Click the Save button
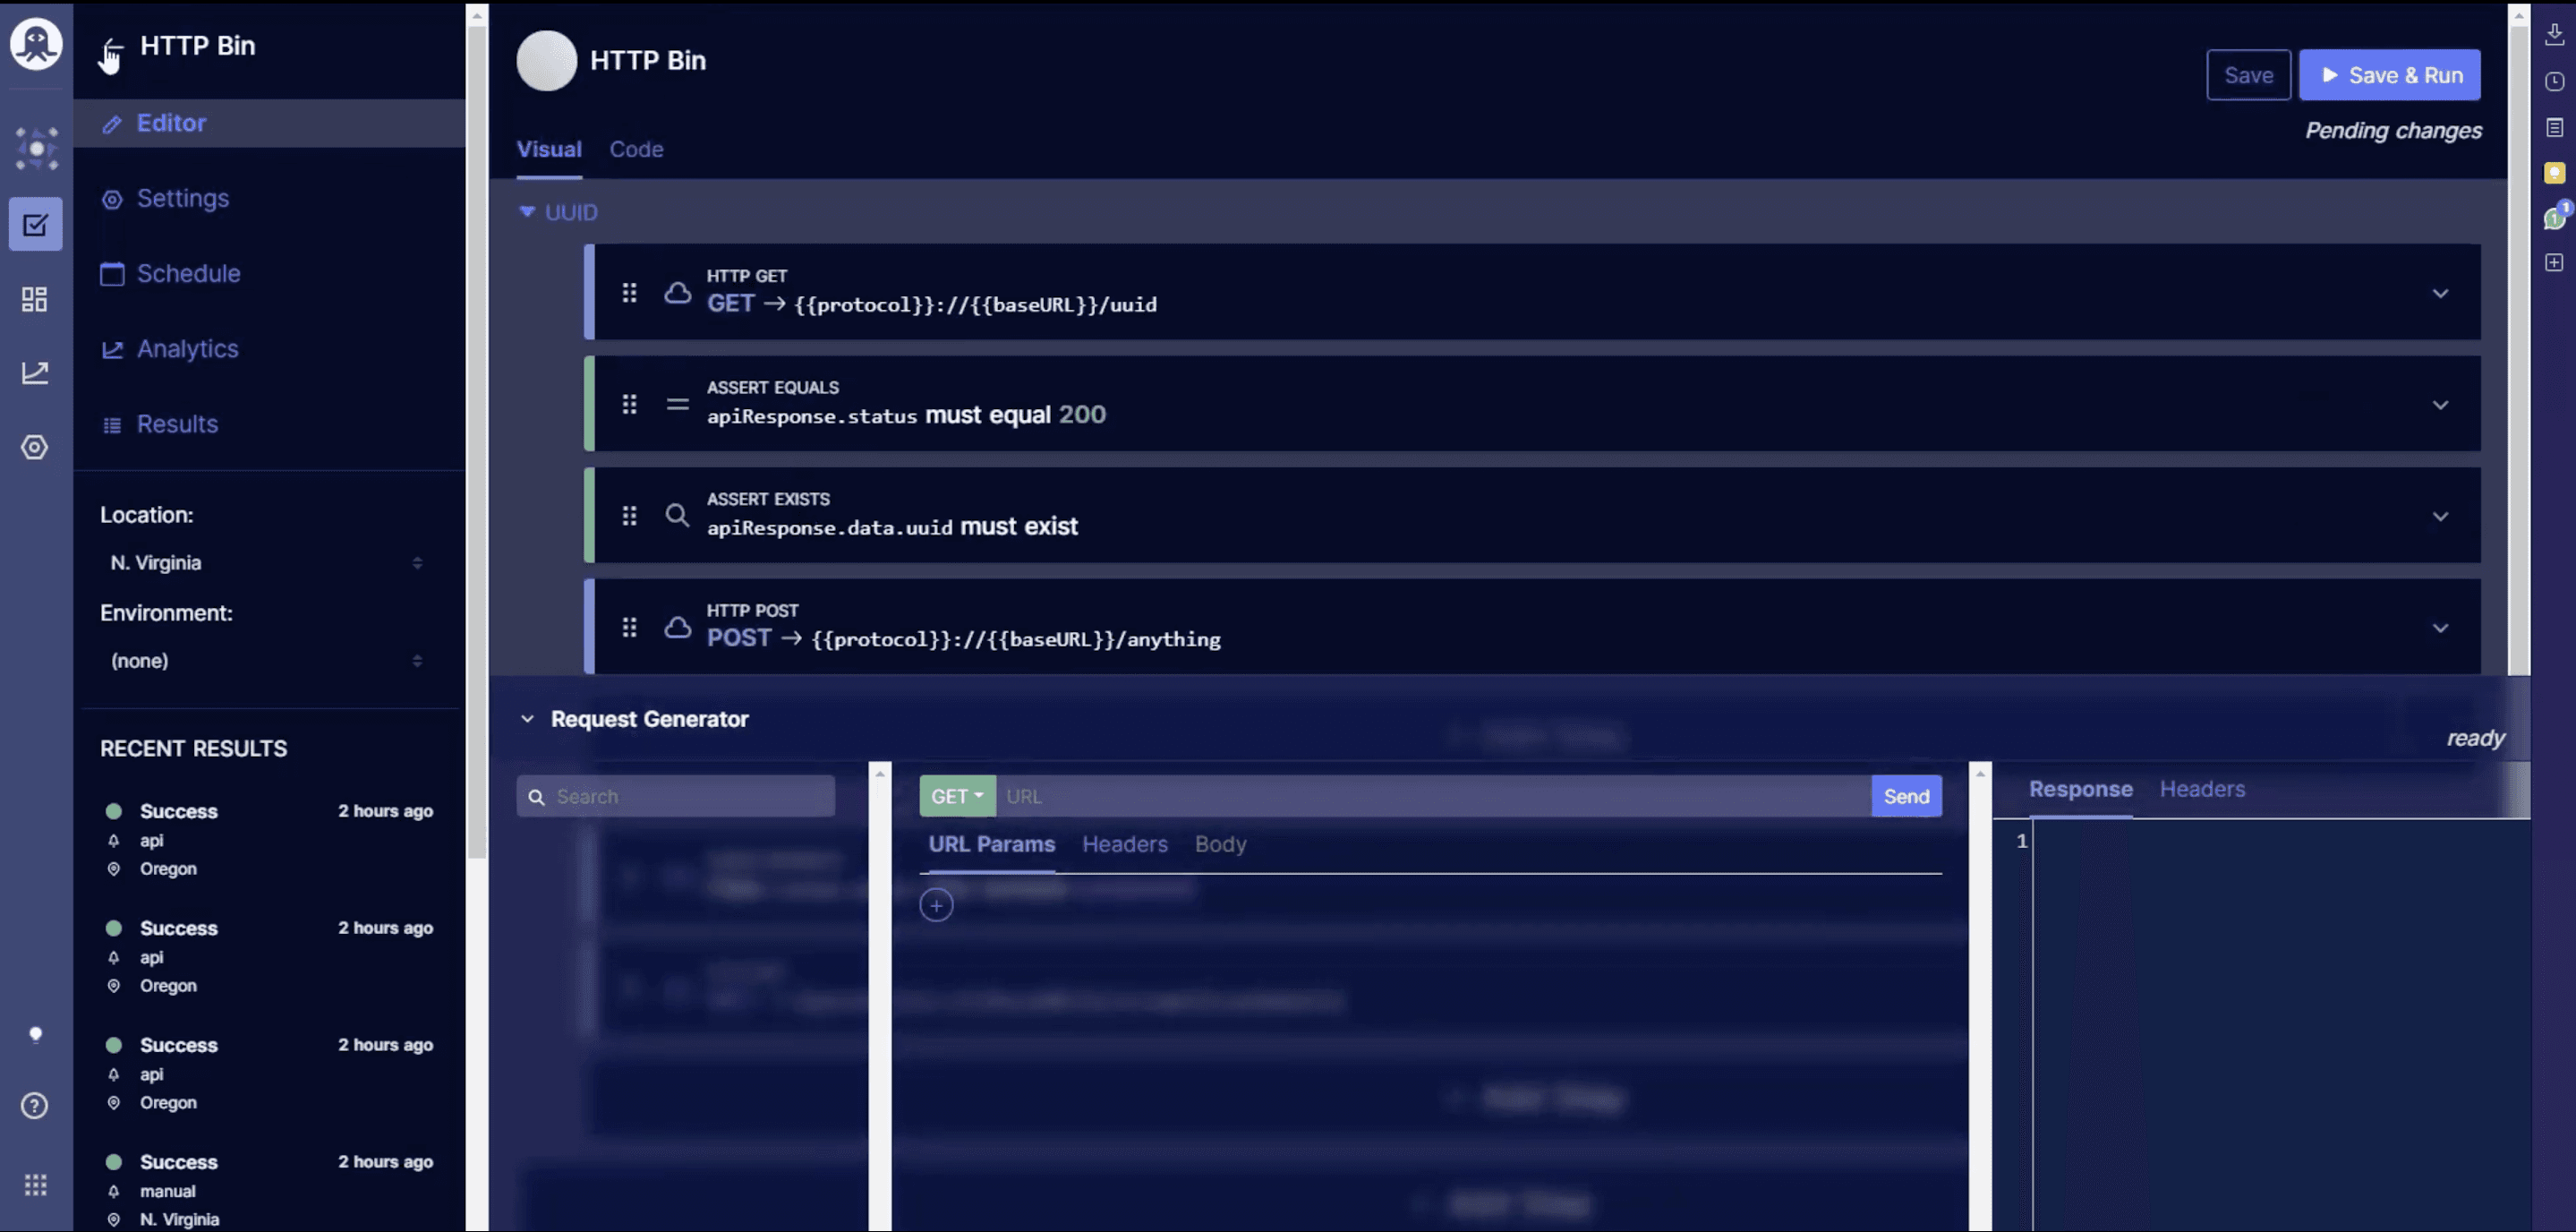 coord(2248,75)
